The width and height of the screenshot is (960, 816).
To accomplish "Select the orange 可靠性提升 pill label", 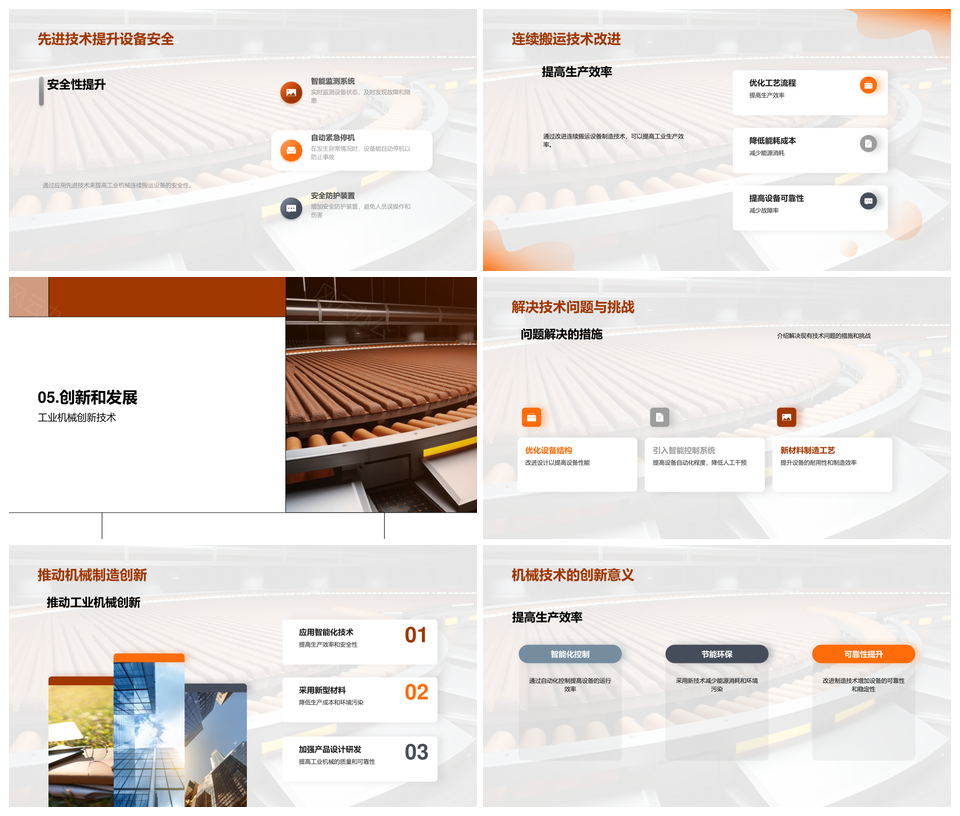I will click(863, 654).
